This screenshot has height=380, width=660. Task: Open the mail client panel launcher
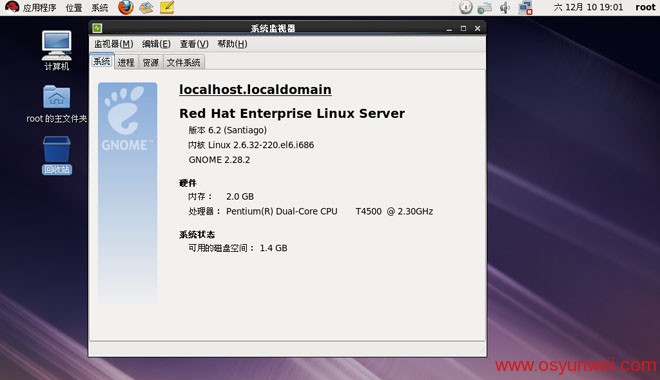click(146, 7)
